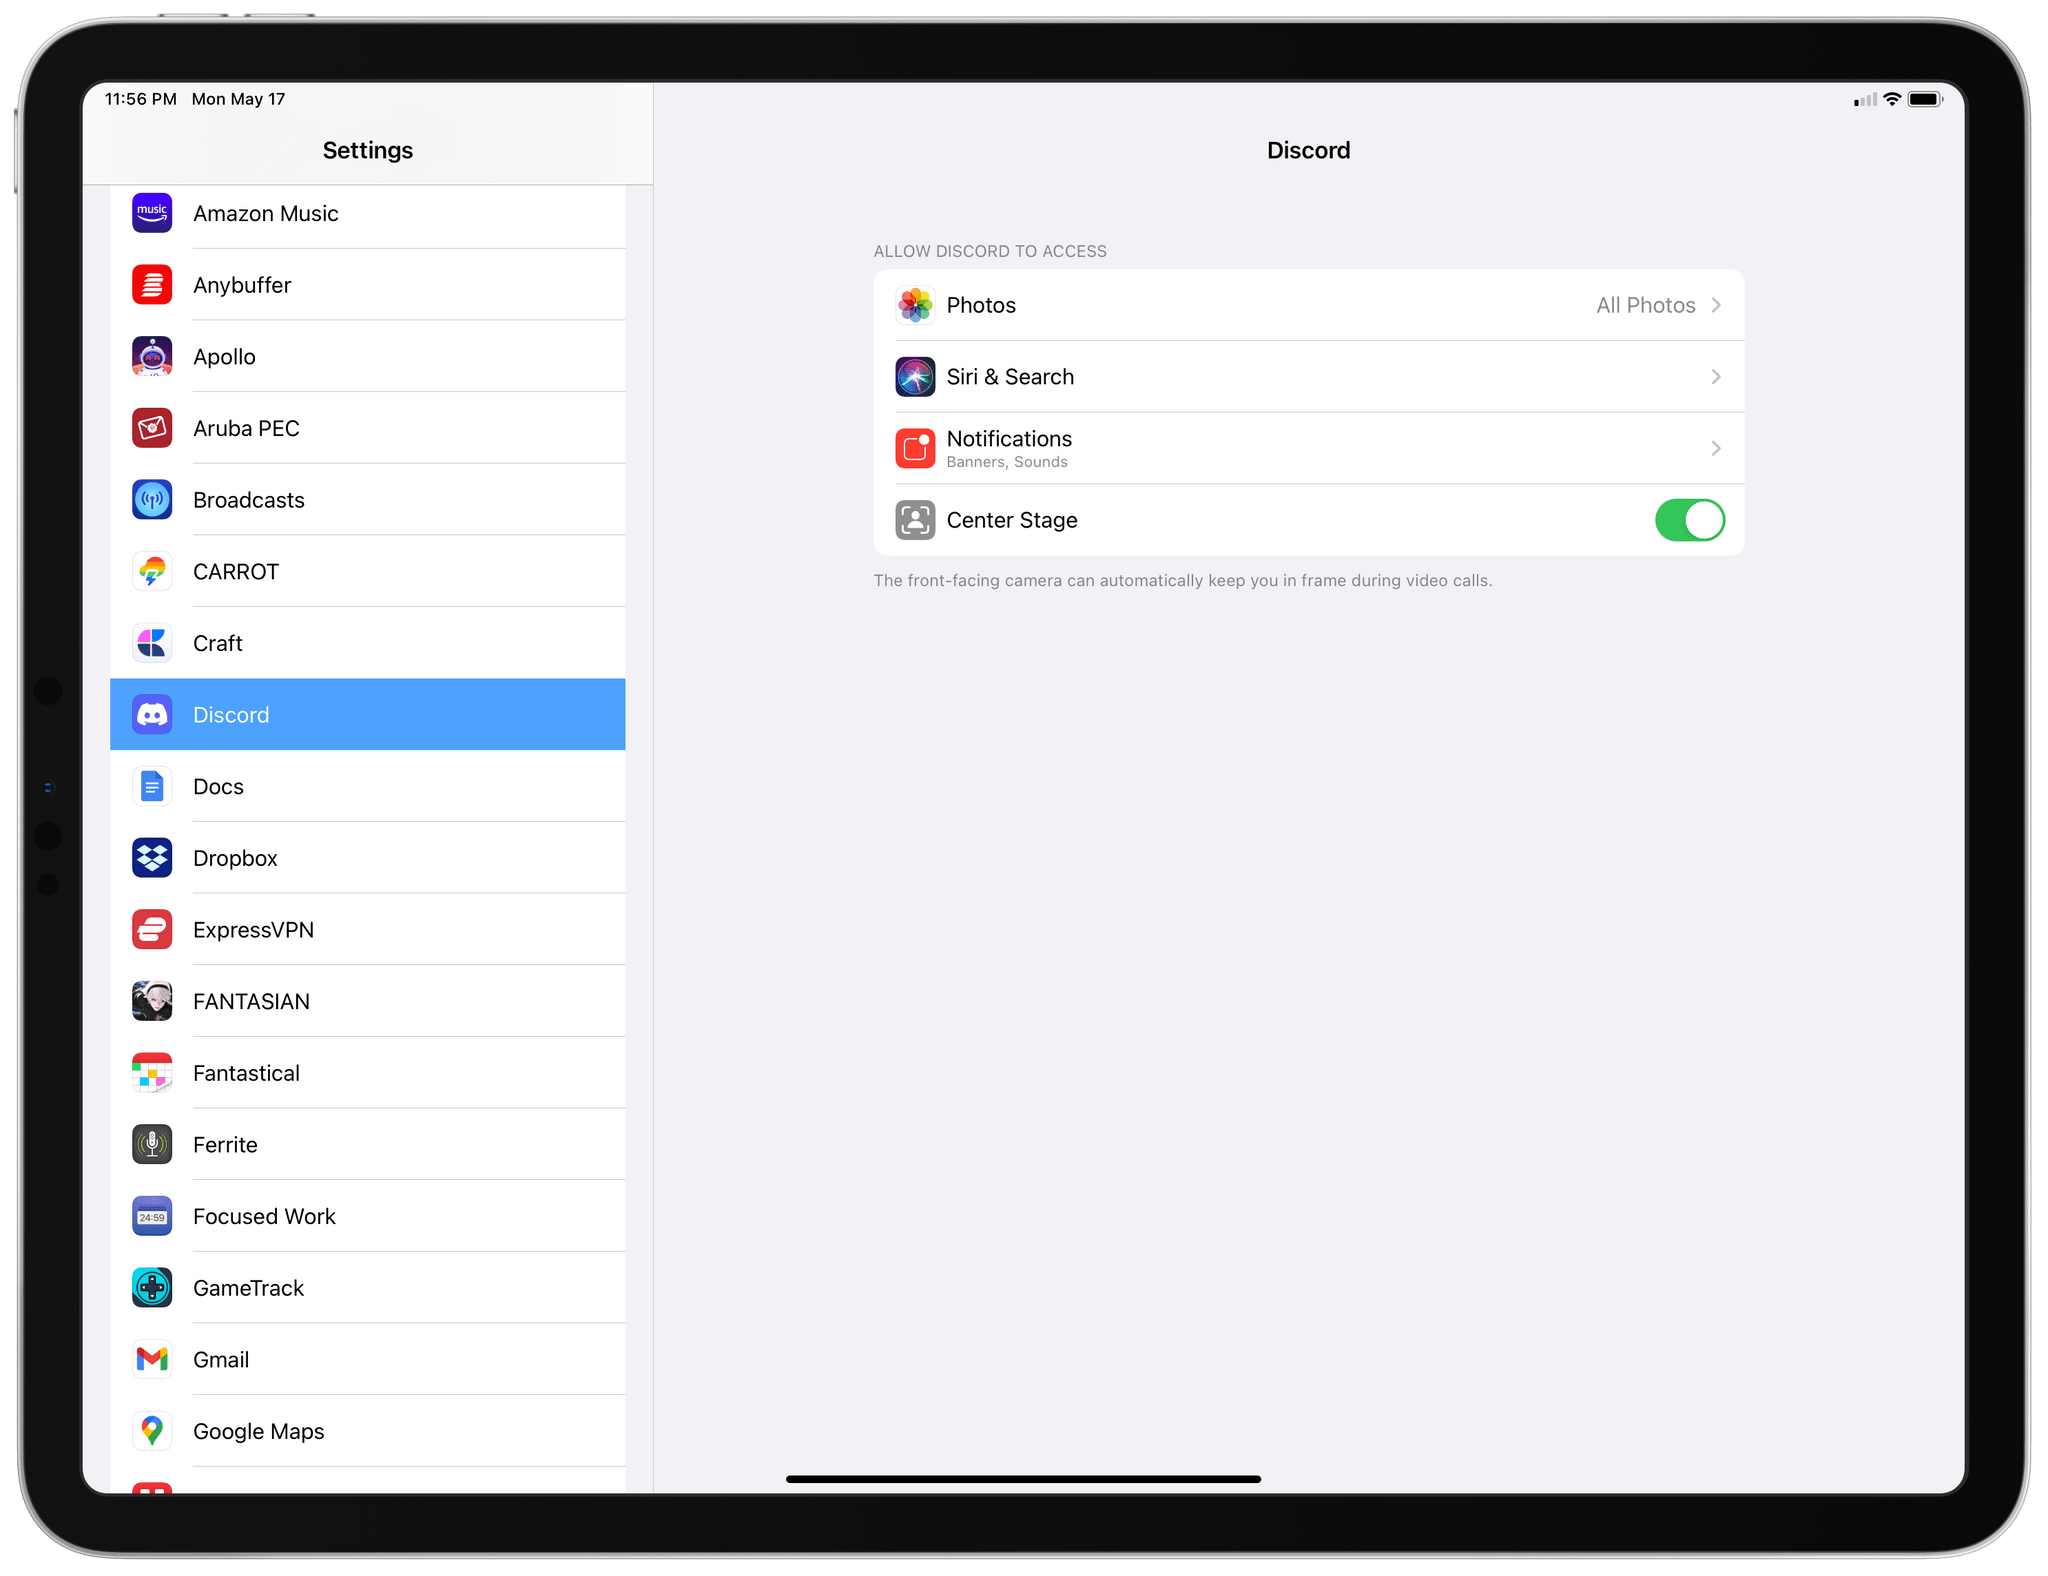Expand Siri & Search settings for Discord
The height and width of the screenshot is (1576, 2048).
click(x=1306, y=376)
